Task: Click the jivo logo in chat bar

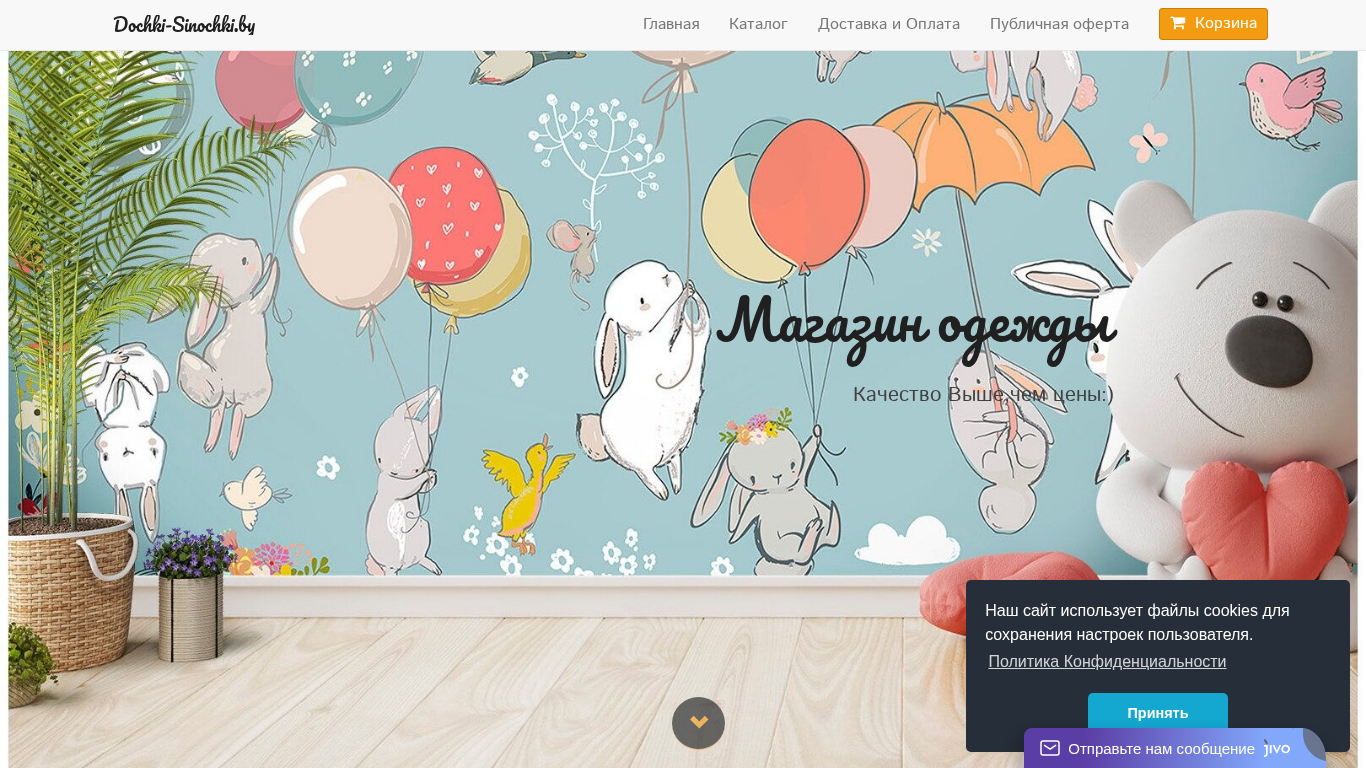Action: 1277,748
